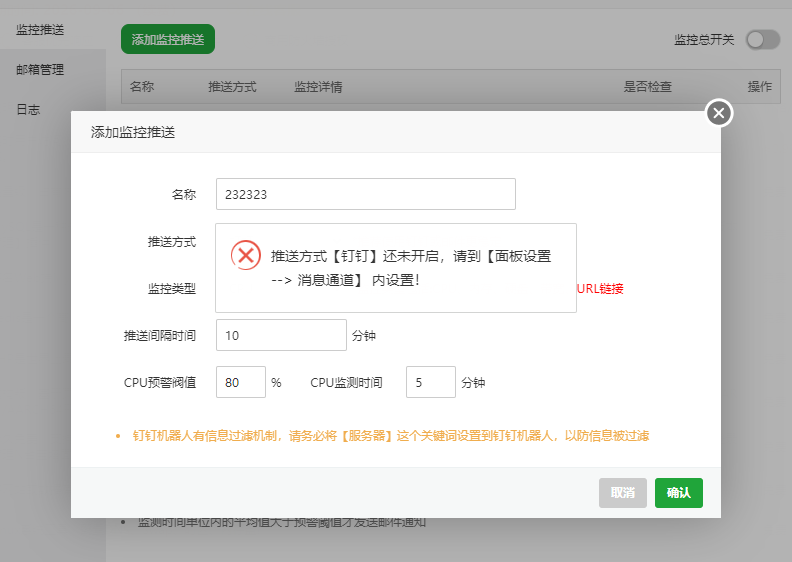Click the 名称 column header

pos(142,87)
